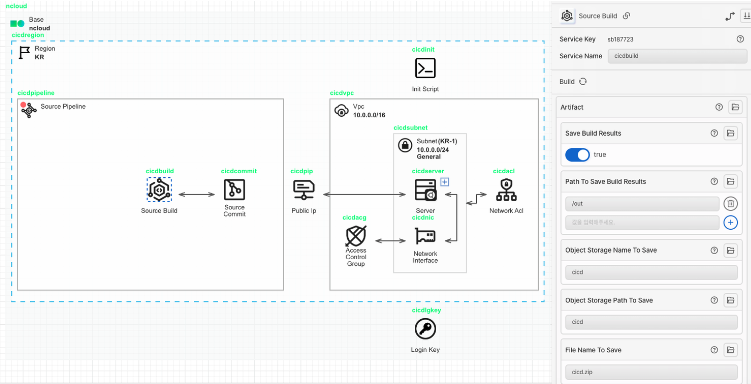Collapse the Path To Save Build Results folder button
The image size is (751, 384).
click(x=730, y=181)
